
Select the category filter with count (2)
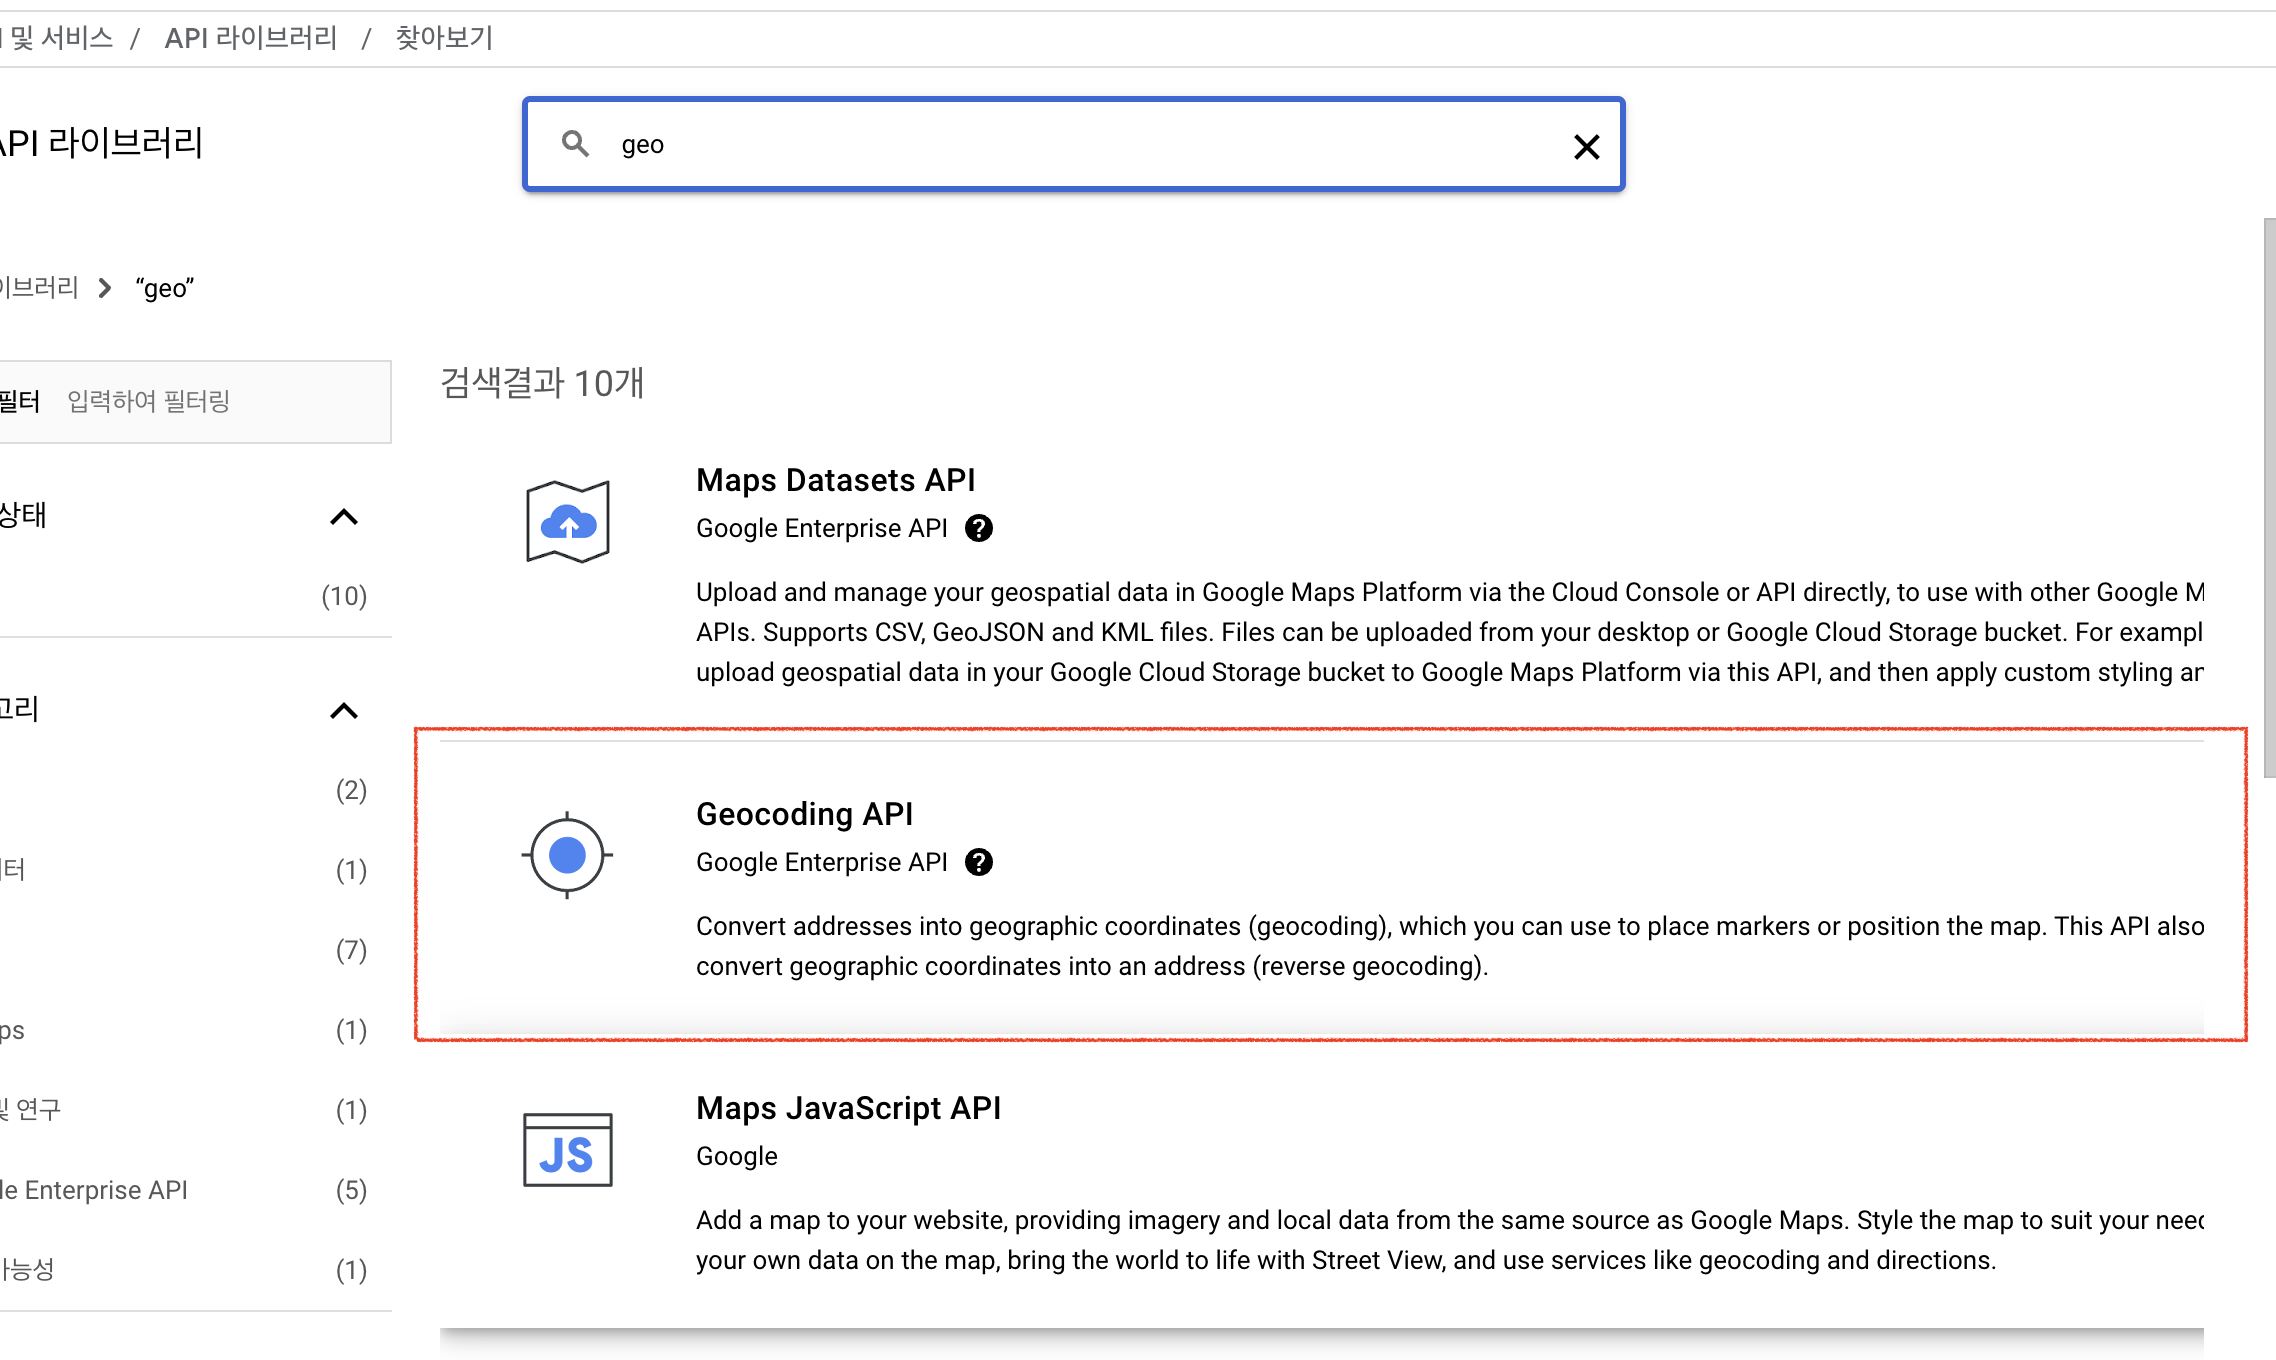pos(184,790)
